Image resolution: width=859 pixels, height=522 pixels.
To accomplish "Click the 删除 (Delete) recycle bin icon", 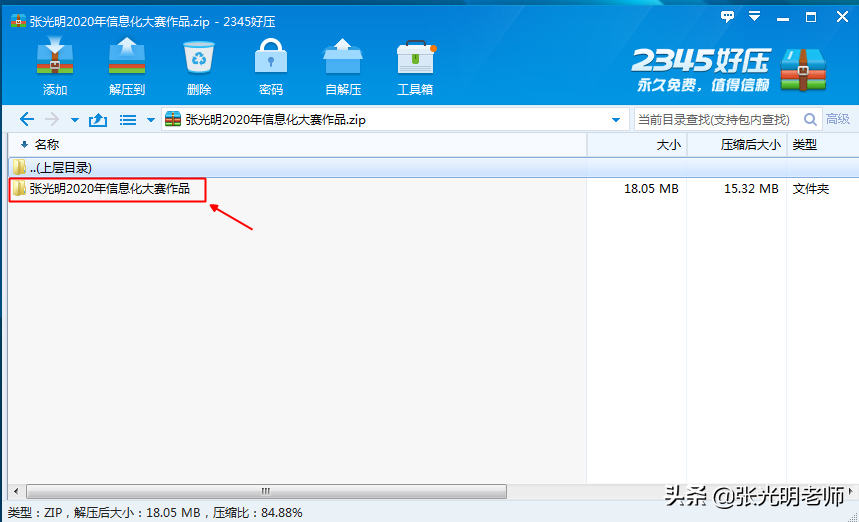I will click(198, 57).
